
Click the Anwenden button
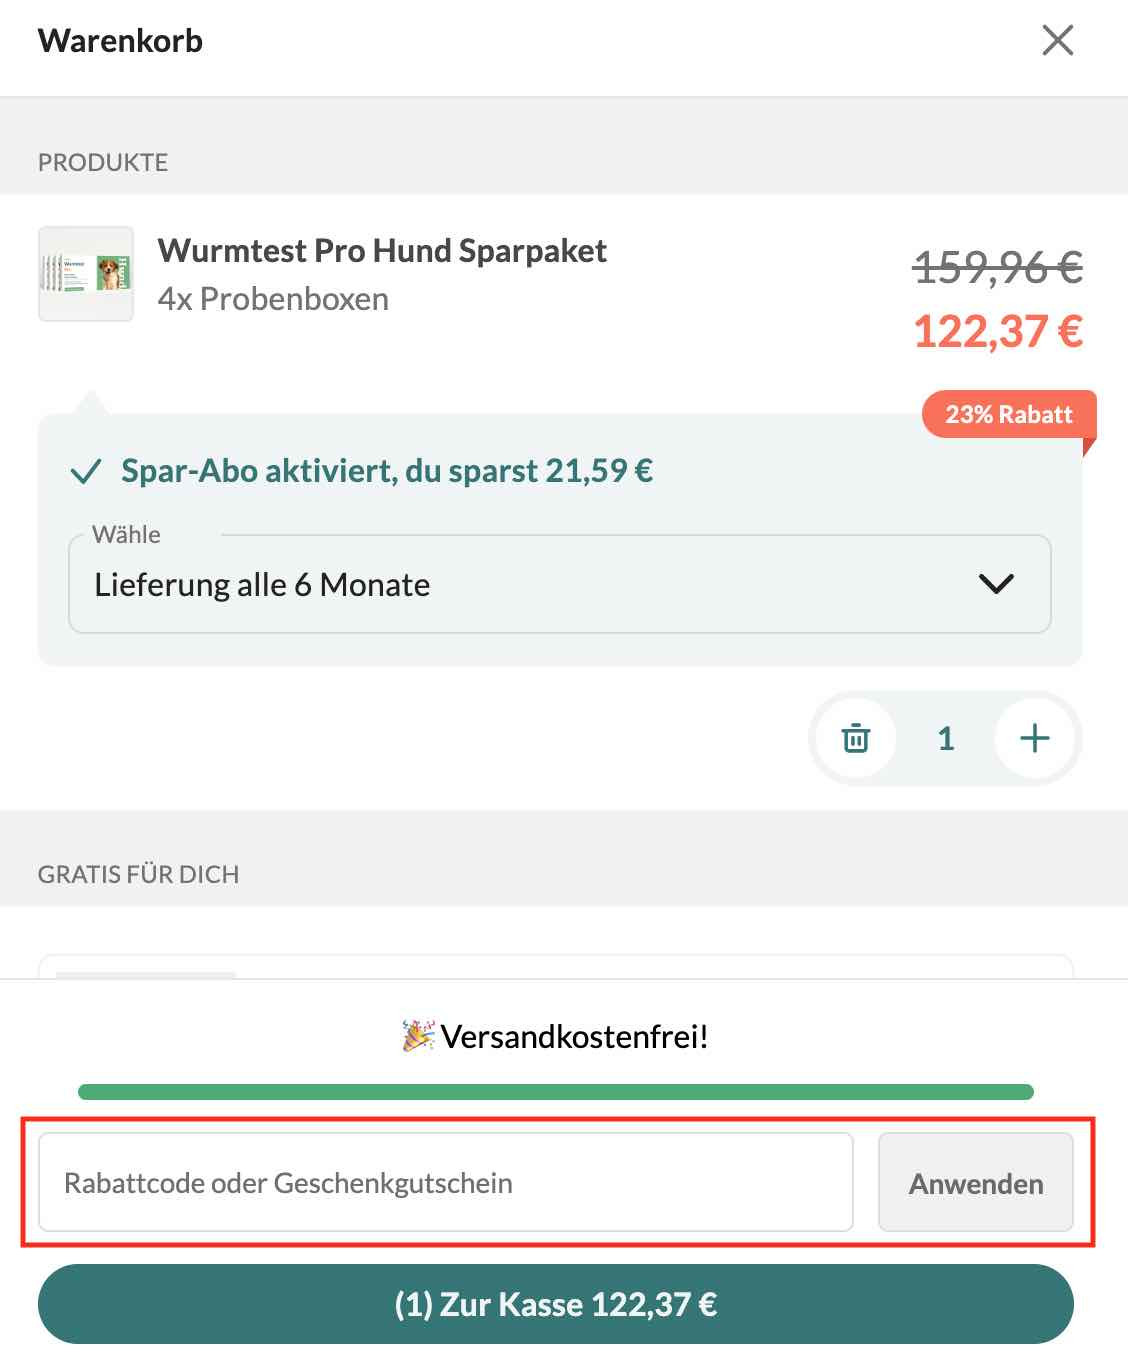975,1182
